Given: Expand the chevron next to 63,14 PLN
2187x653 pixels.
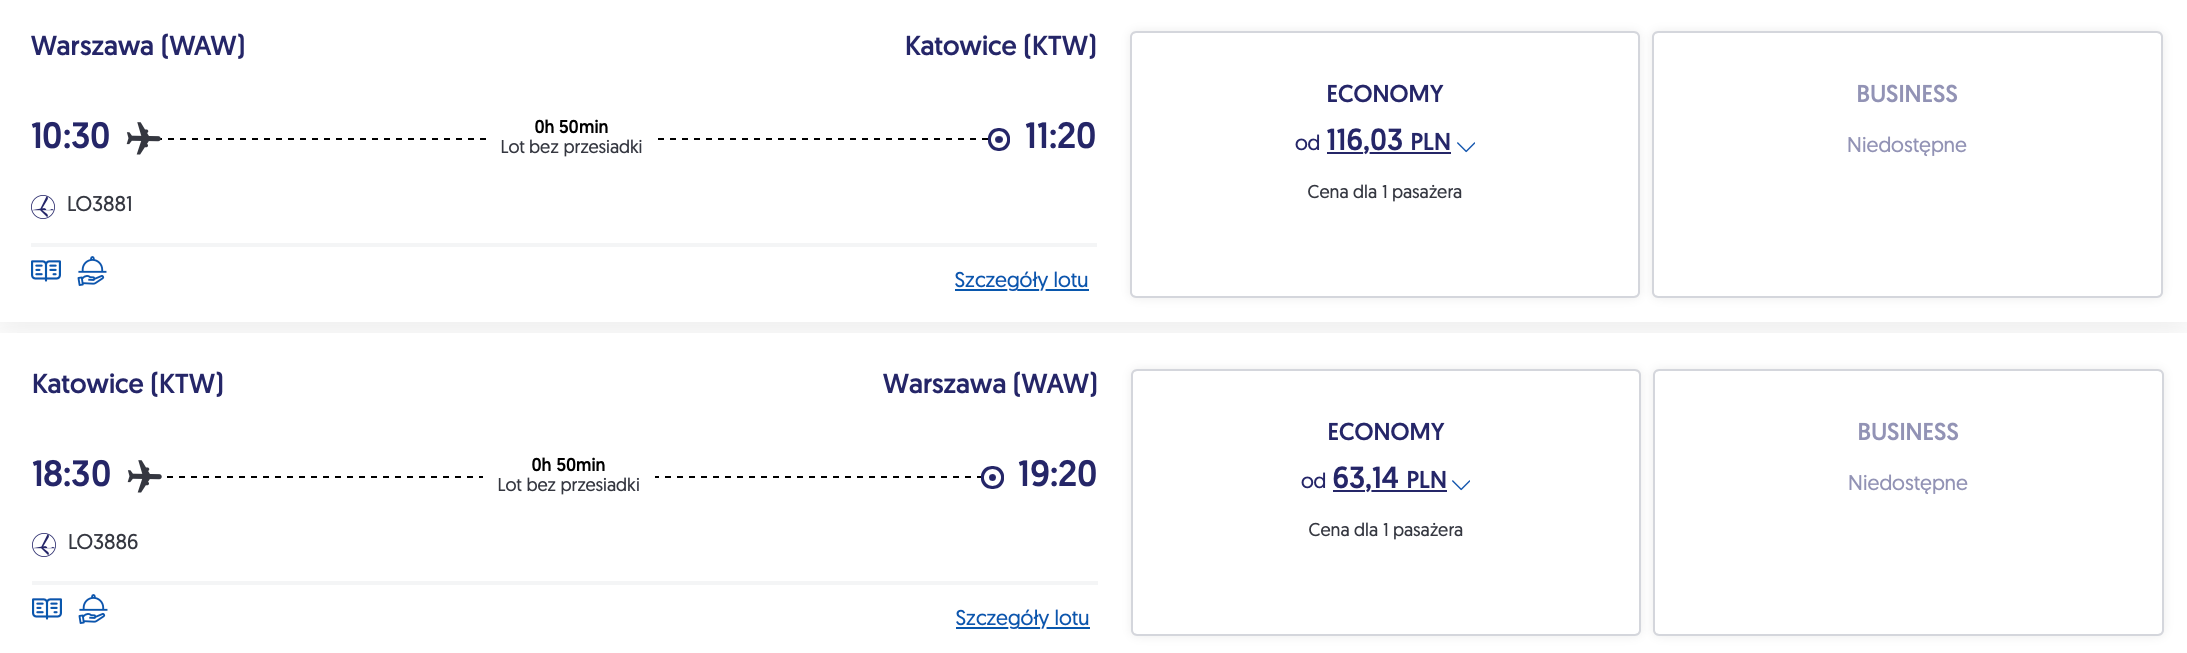Looking at the screenshot, I should coord(1461,485).
